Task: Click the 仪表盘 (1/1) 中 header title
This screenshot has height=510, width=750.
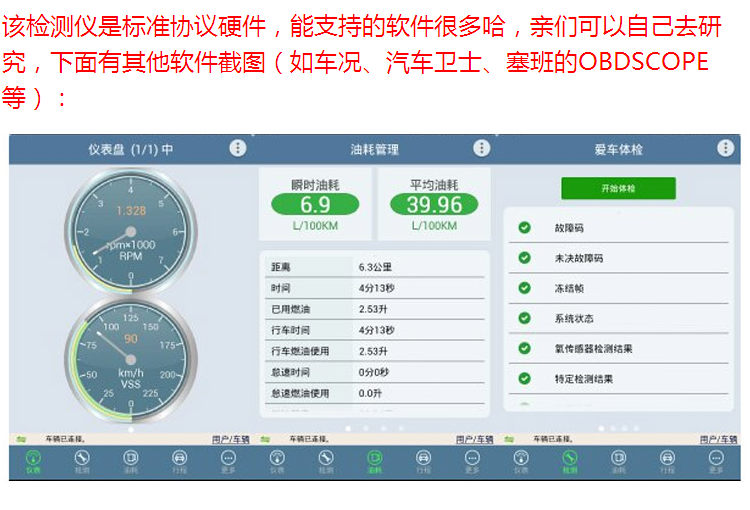Action: coord(130,150)
